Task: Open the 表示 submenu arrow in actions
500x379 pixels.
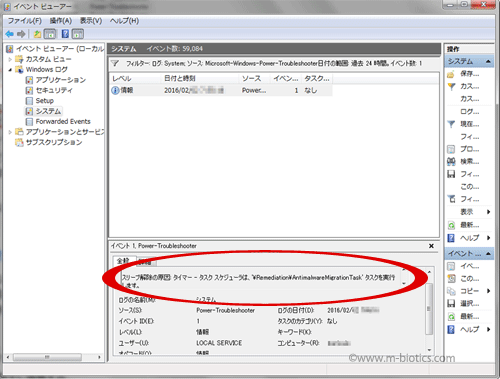Action: [488, 212]
